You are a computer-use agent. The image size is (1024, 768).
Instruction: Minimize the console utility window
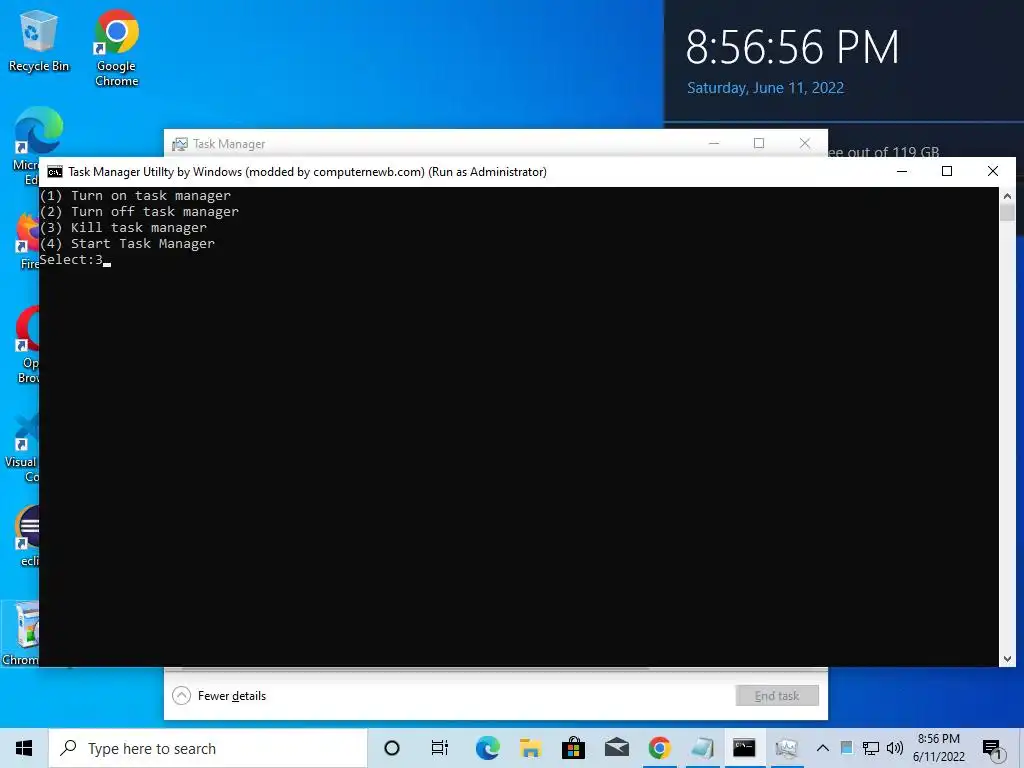coord(902,171)
